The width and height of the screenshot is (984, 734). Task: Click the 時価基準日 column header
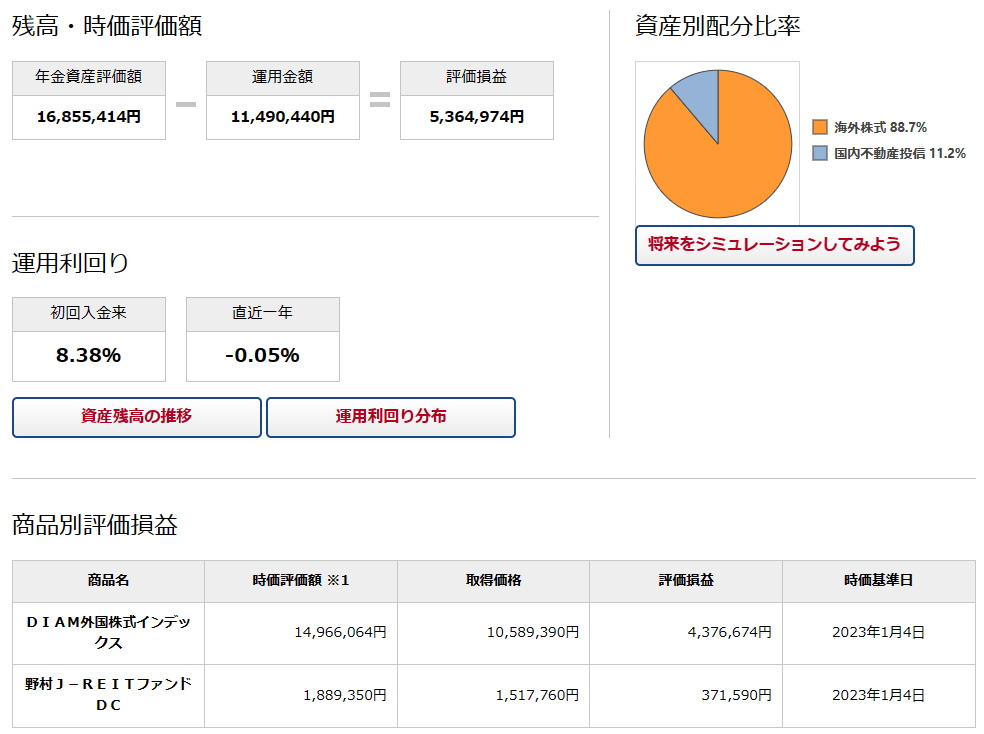click(x=878, y=581)
